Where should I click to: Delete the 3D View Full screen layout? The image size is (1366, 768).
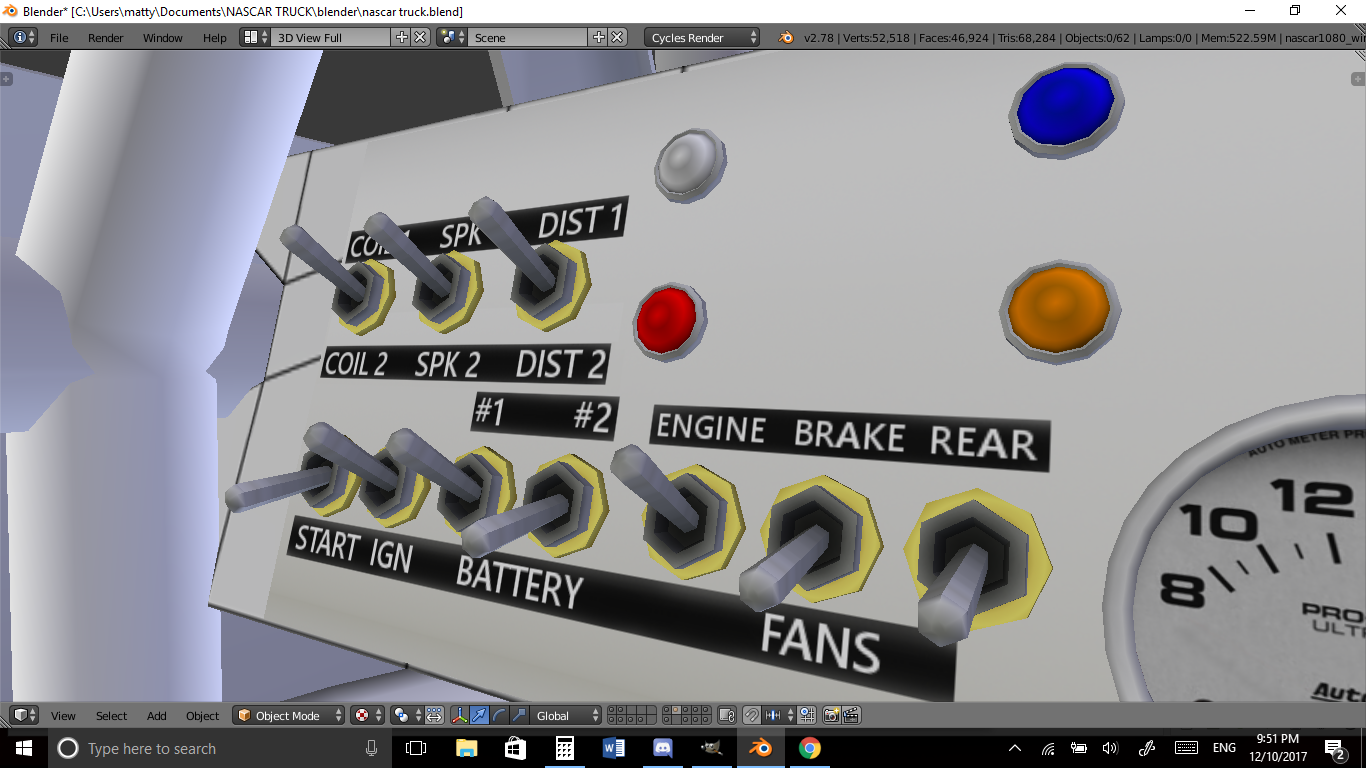click(421, 37)
